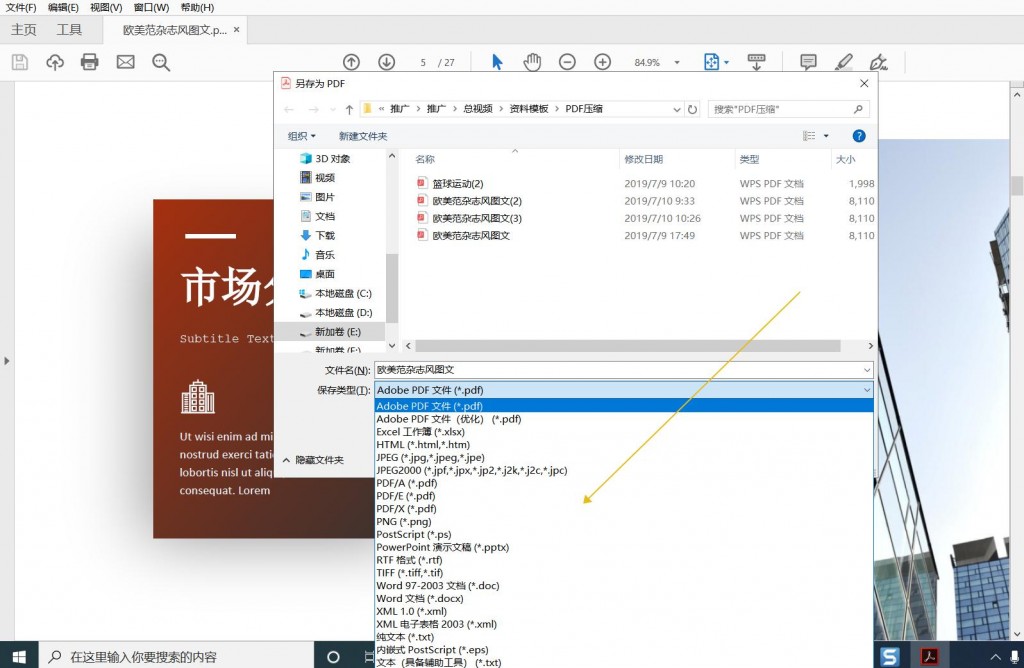Image resolution: width=1024 pixels, height=668 pixels.
Task: Zoom in with plus icon
Action: (602, 62)
